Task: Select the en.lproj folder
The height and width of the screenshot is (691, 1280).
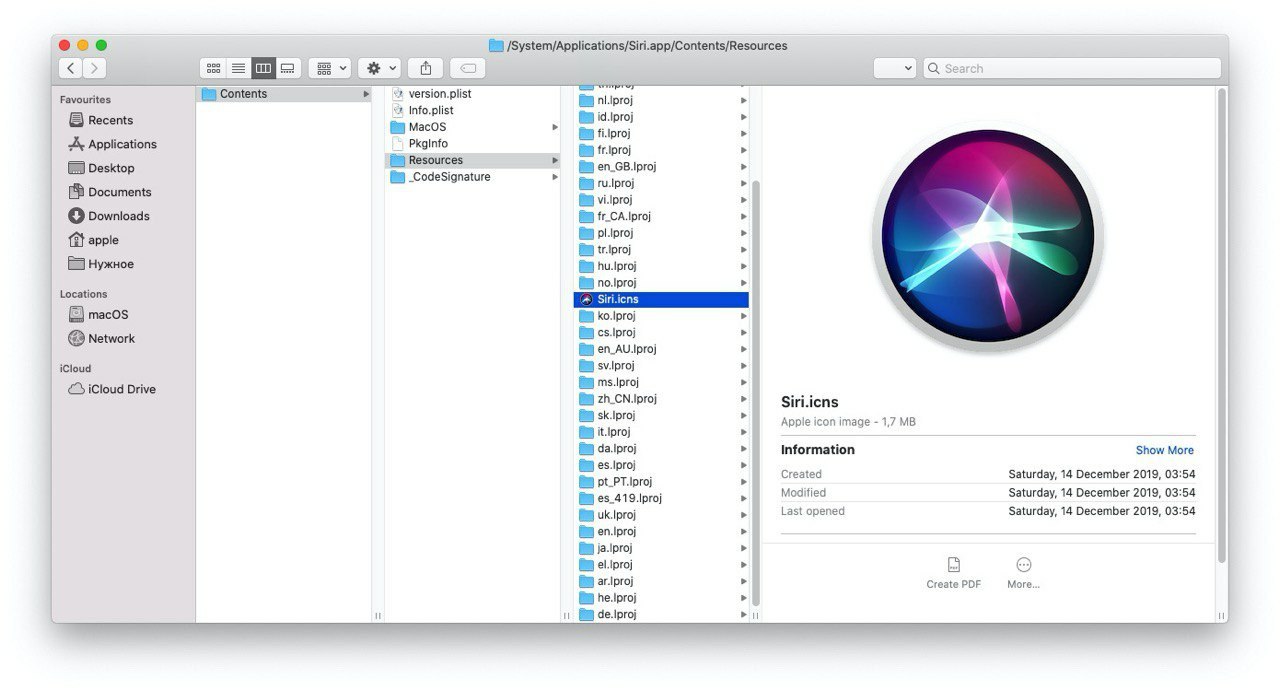Action: point(661,531)
